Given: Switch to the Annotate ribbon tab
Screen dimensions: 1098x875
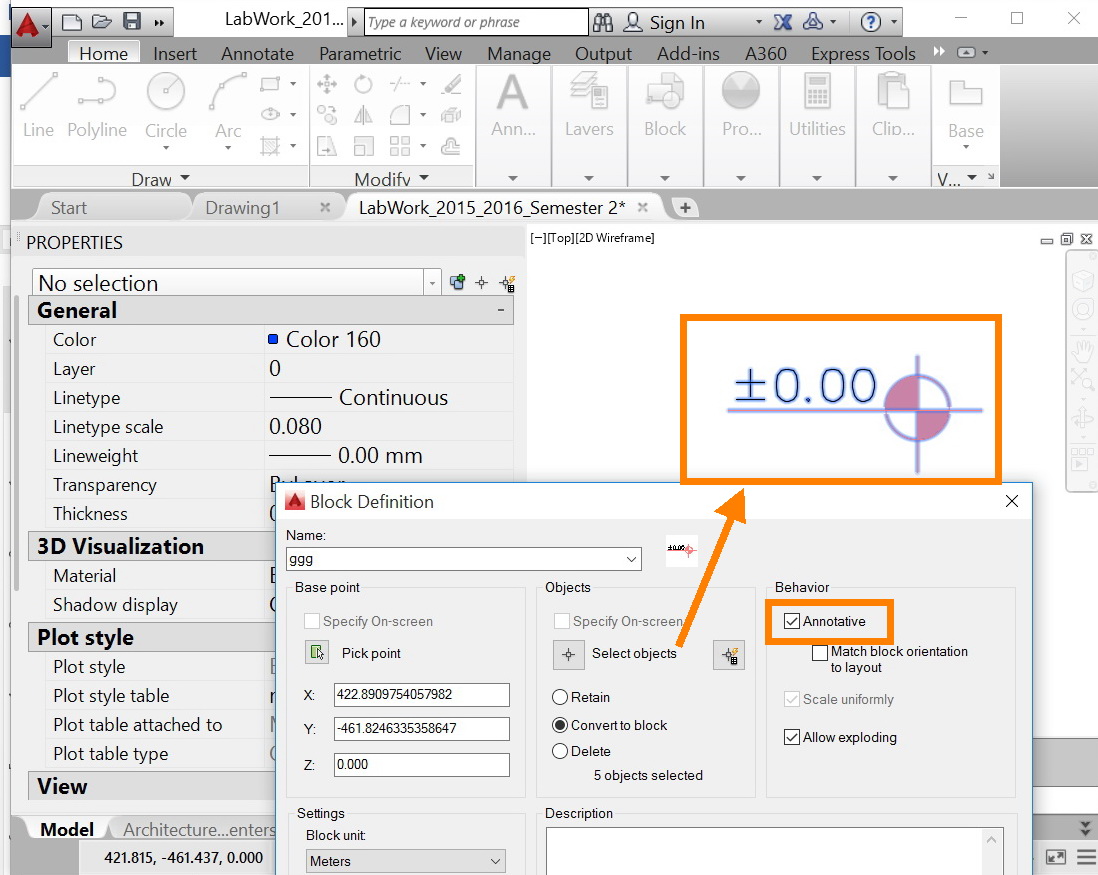Looking at the screenshot, I should tap(257, 54).
